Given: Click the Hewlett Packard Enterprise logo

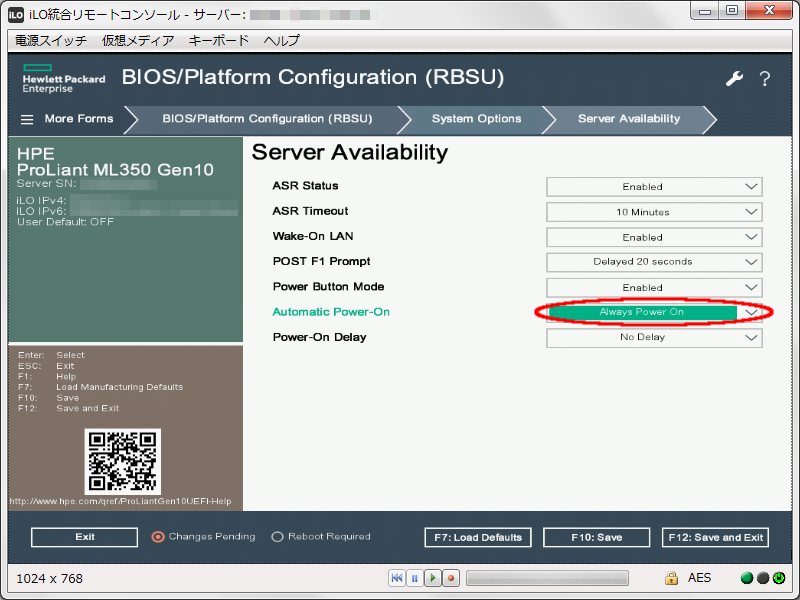Looking at the screenshot, I should tap(64, 79).
